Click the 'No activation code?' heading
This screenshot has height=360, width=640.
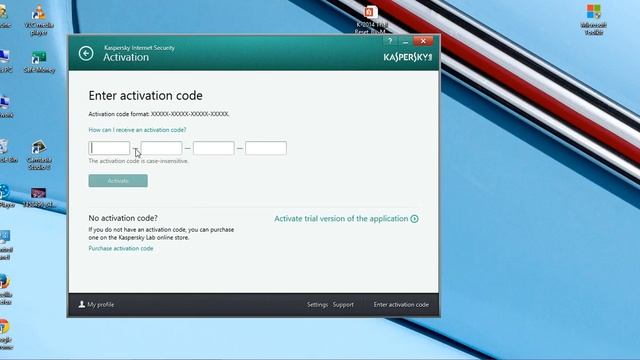[123, 218]
